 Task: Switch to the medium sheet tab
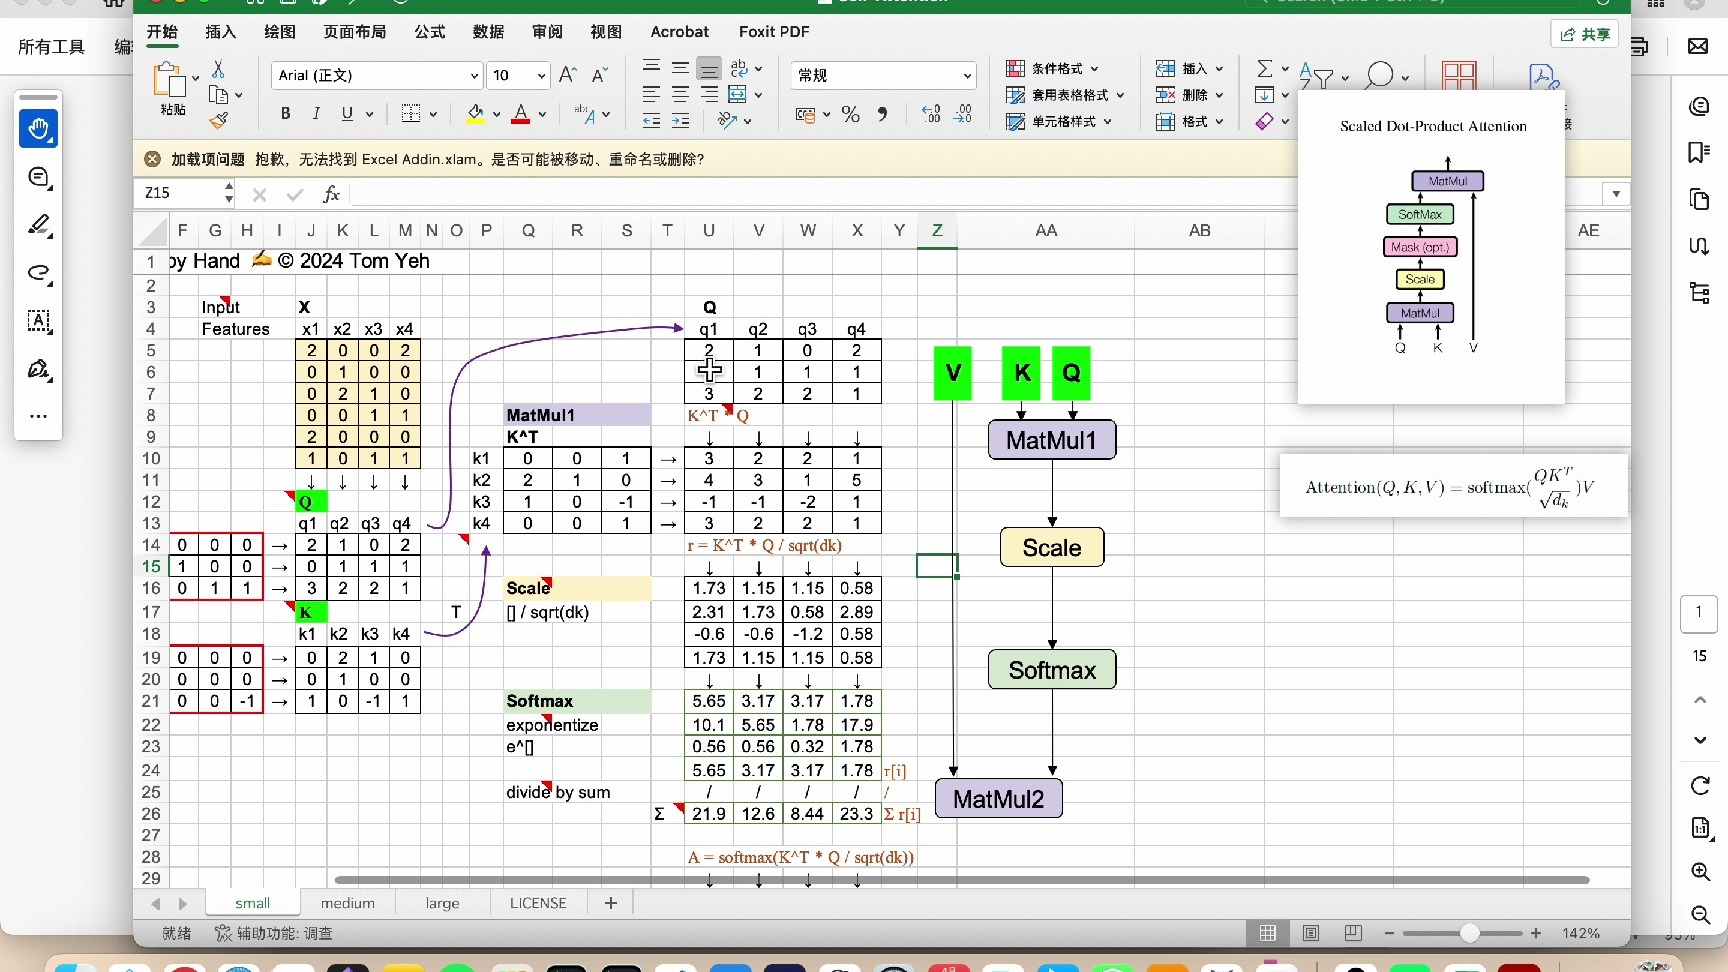coord(348,903)
